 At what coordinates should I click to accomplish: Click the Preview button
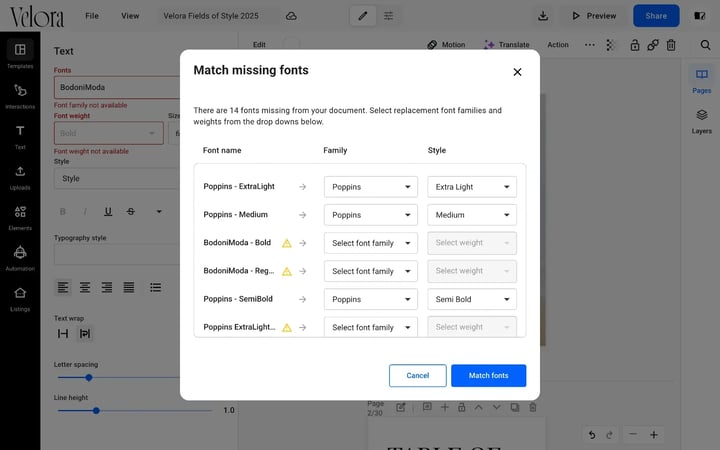pyautogui.click(x=594, y=16)
